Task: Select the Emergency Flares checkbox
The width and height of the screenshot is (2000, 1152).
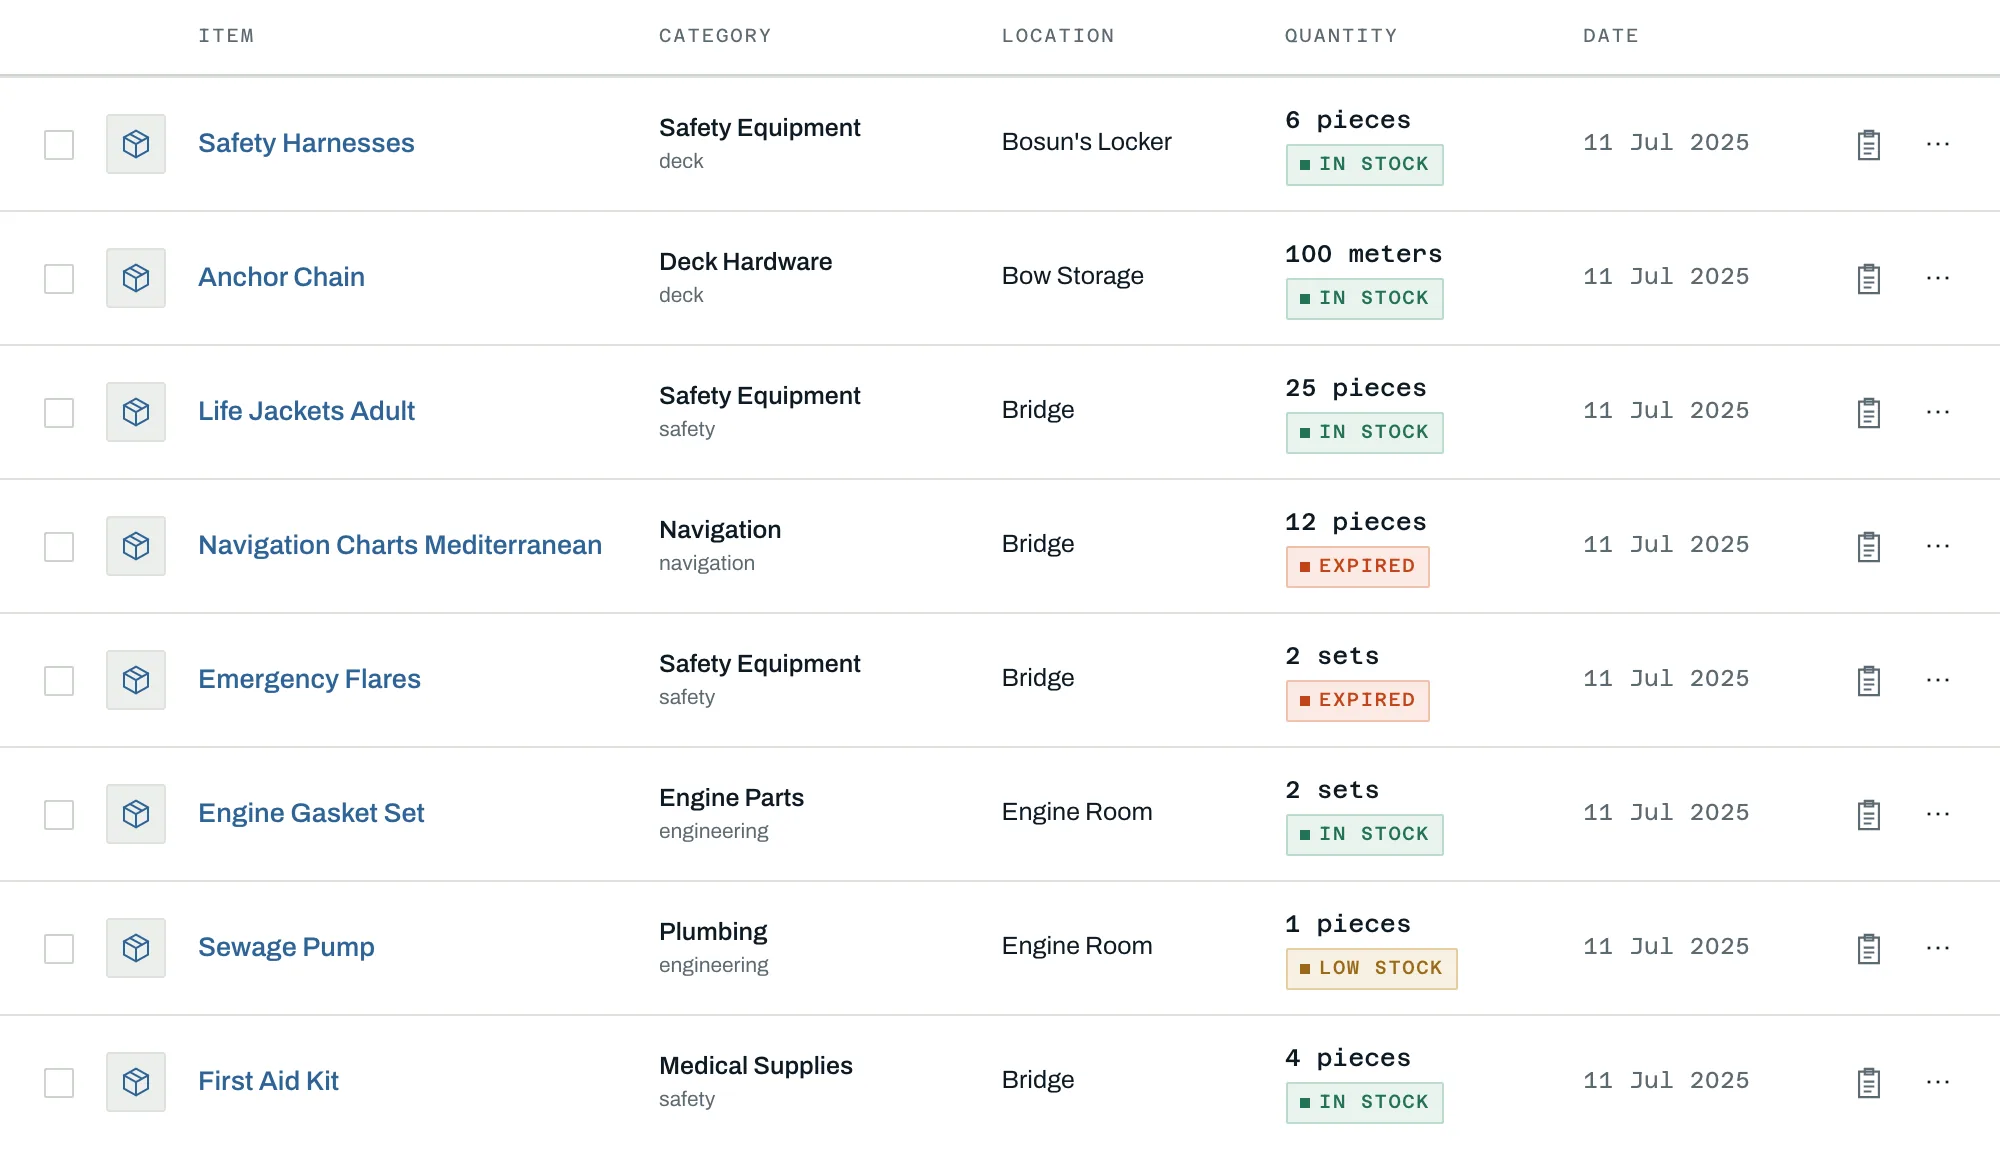Action: (x=59, y=680)
